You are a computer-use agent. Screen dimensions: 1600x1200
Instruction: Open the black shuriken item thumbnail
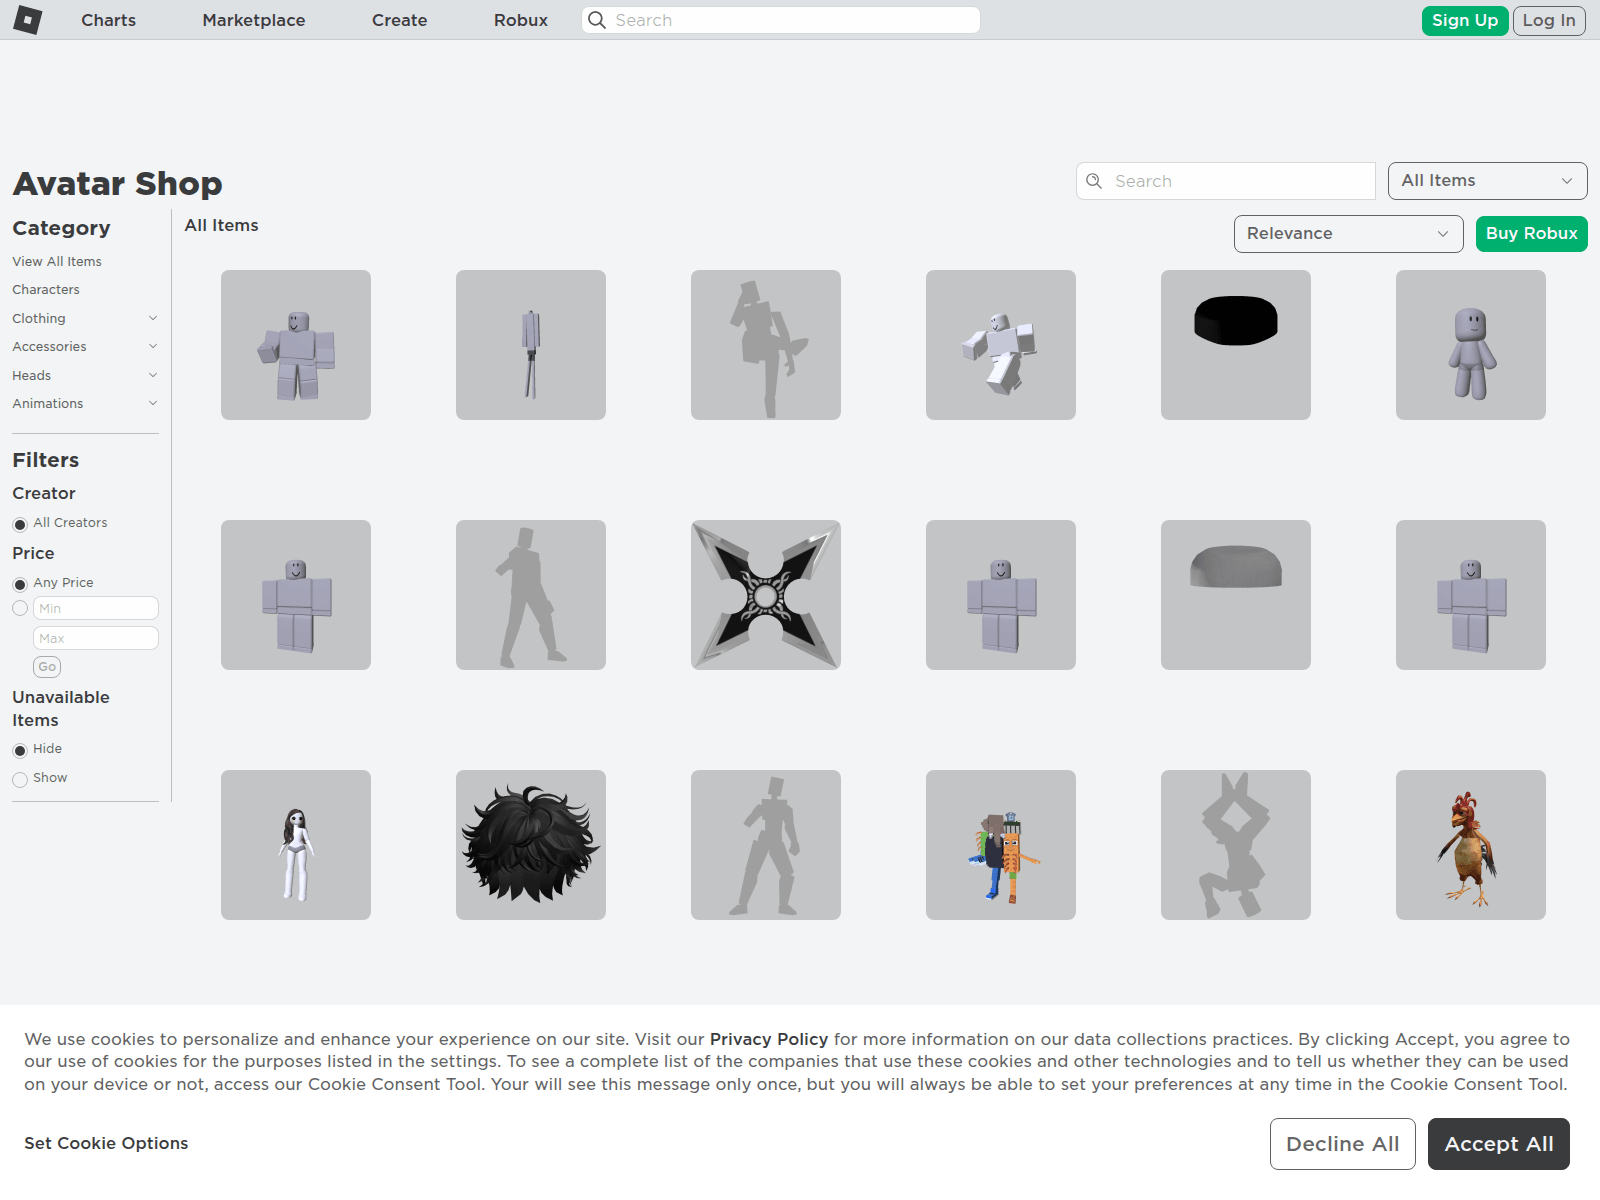765,595
